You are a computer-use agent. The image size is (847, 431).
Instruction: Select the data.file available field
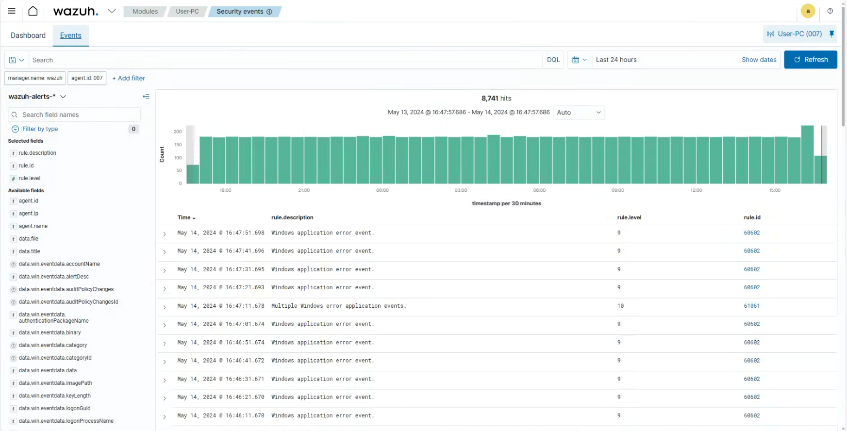(x=28, y=239)
